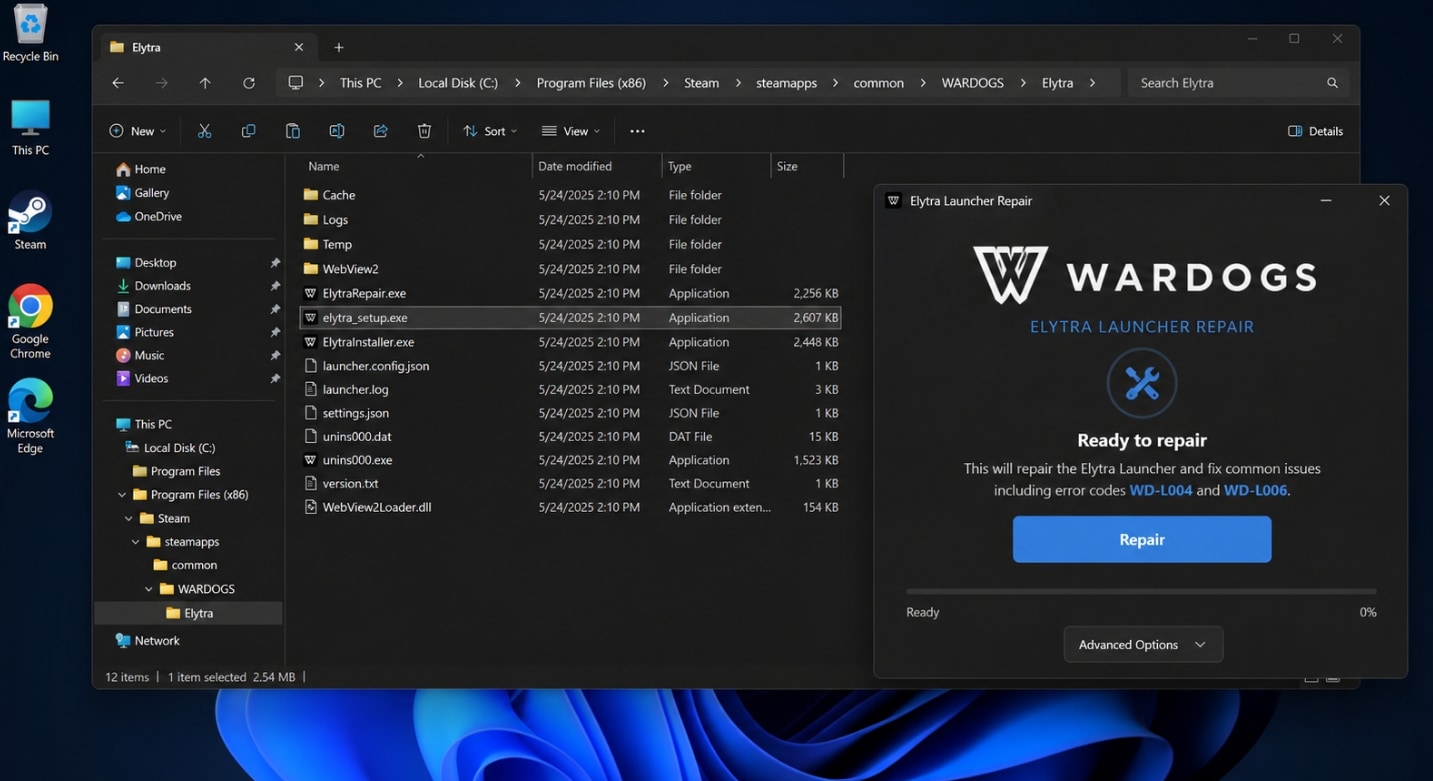This screenshot has width=1433, height=781.
Task: Click the pin icon beside Videos
Action: click(x=275, y=379)
